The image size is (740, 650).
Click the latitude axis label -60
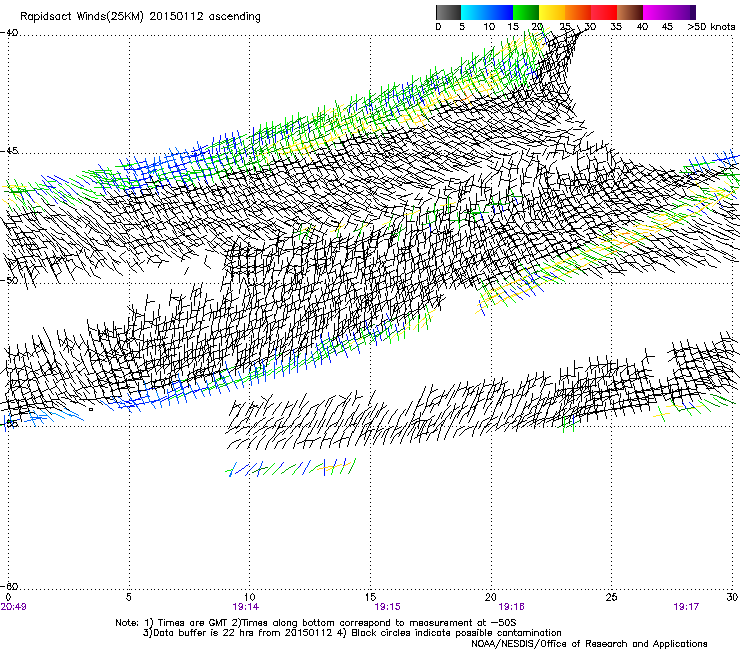[9, 586]
